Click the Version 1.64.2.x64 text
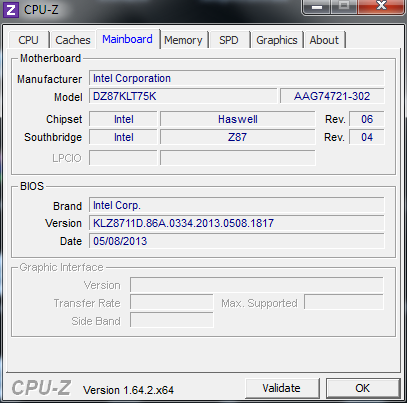The height and width of the screenshot is (403, 407). coord(128,390)
